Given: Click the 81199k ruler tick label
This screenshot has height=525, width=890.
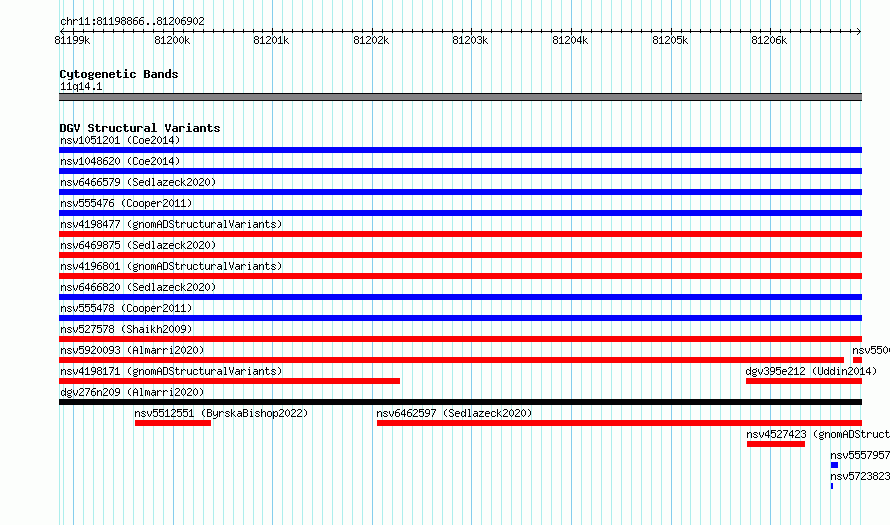Looking at the screenshot, I should 72,40.
